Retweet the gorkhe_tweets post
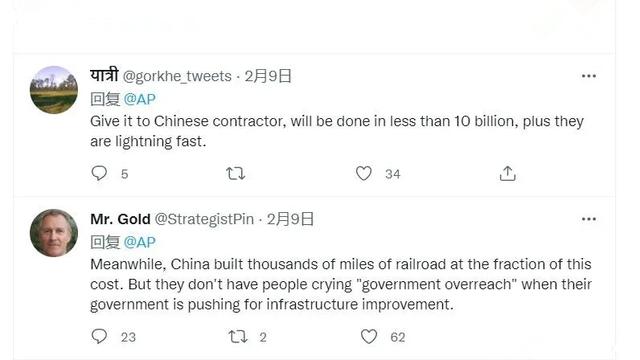The height and width of the screenshot is (360, 640). (x=236, y=173)
